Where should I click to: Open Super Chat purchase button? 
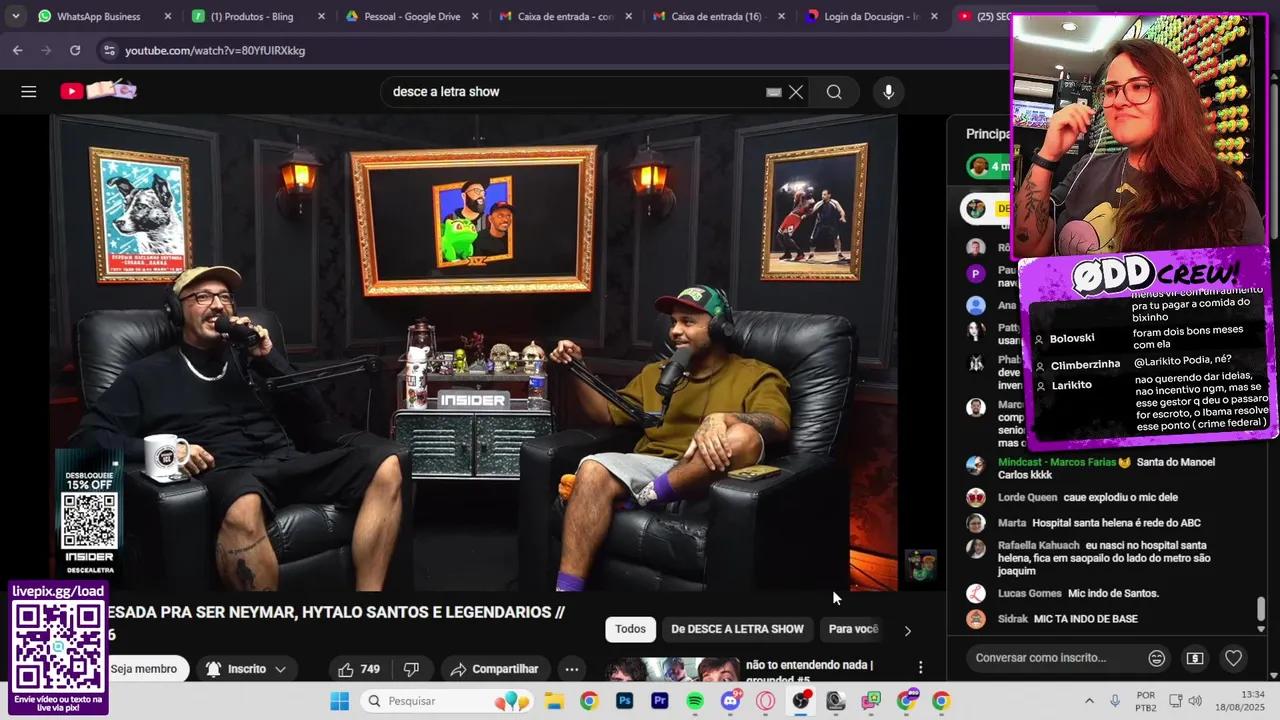1195,658
